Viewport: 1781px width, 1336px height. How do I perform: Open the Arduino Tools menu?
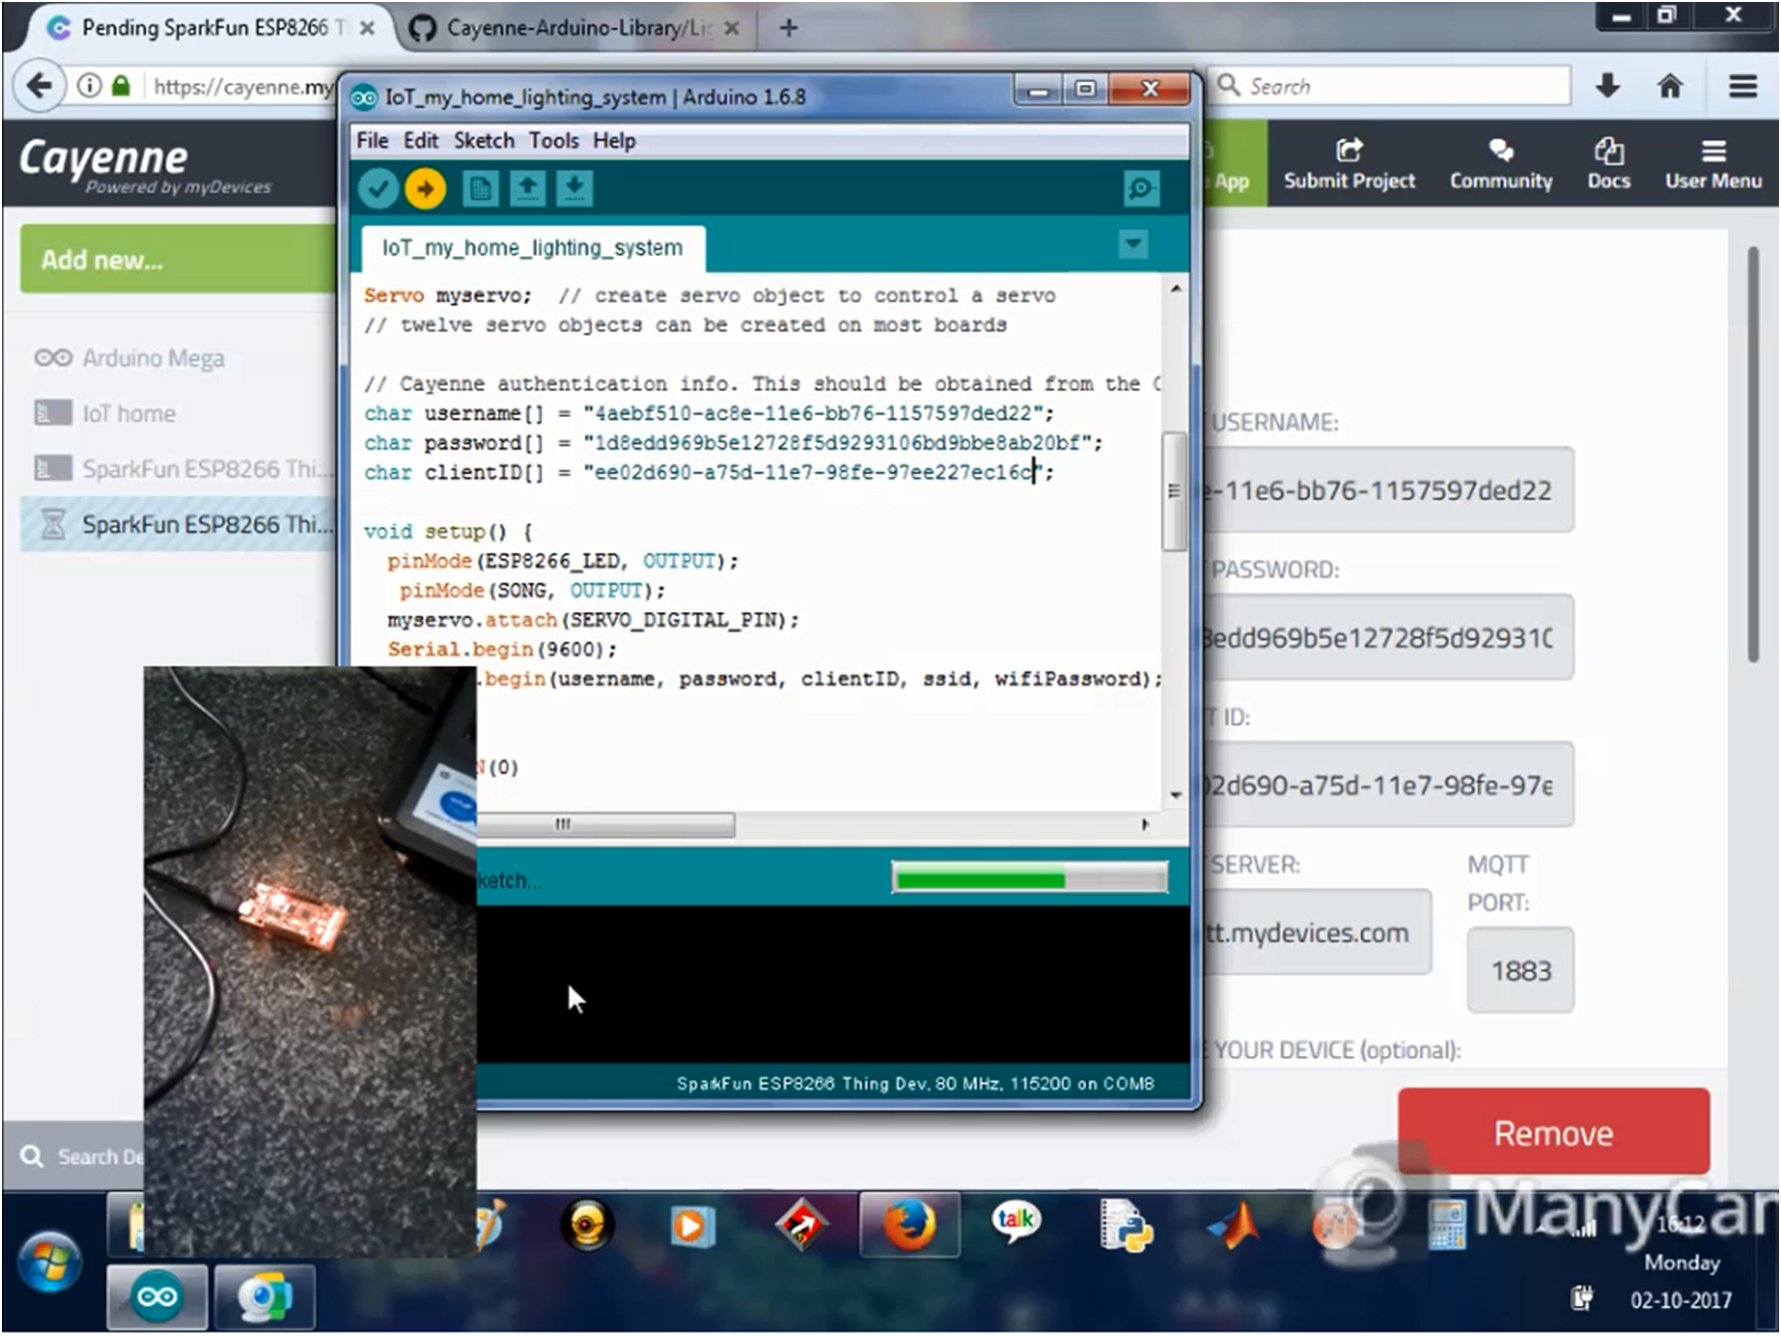tap(554, 141)
